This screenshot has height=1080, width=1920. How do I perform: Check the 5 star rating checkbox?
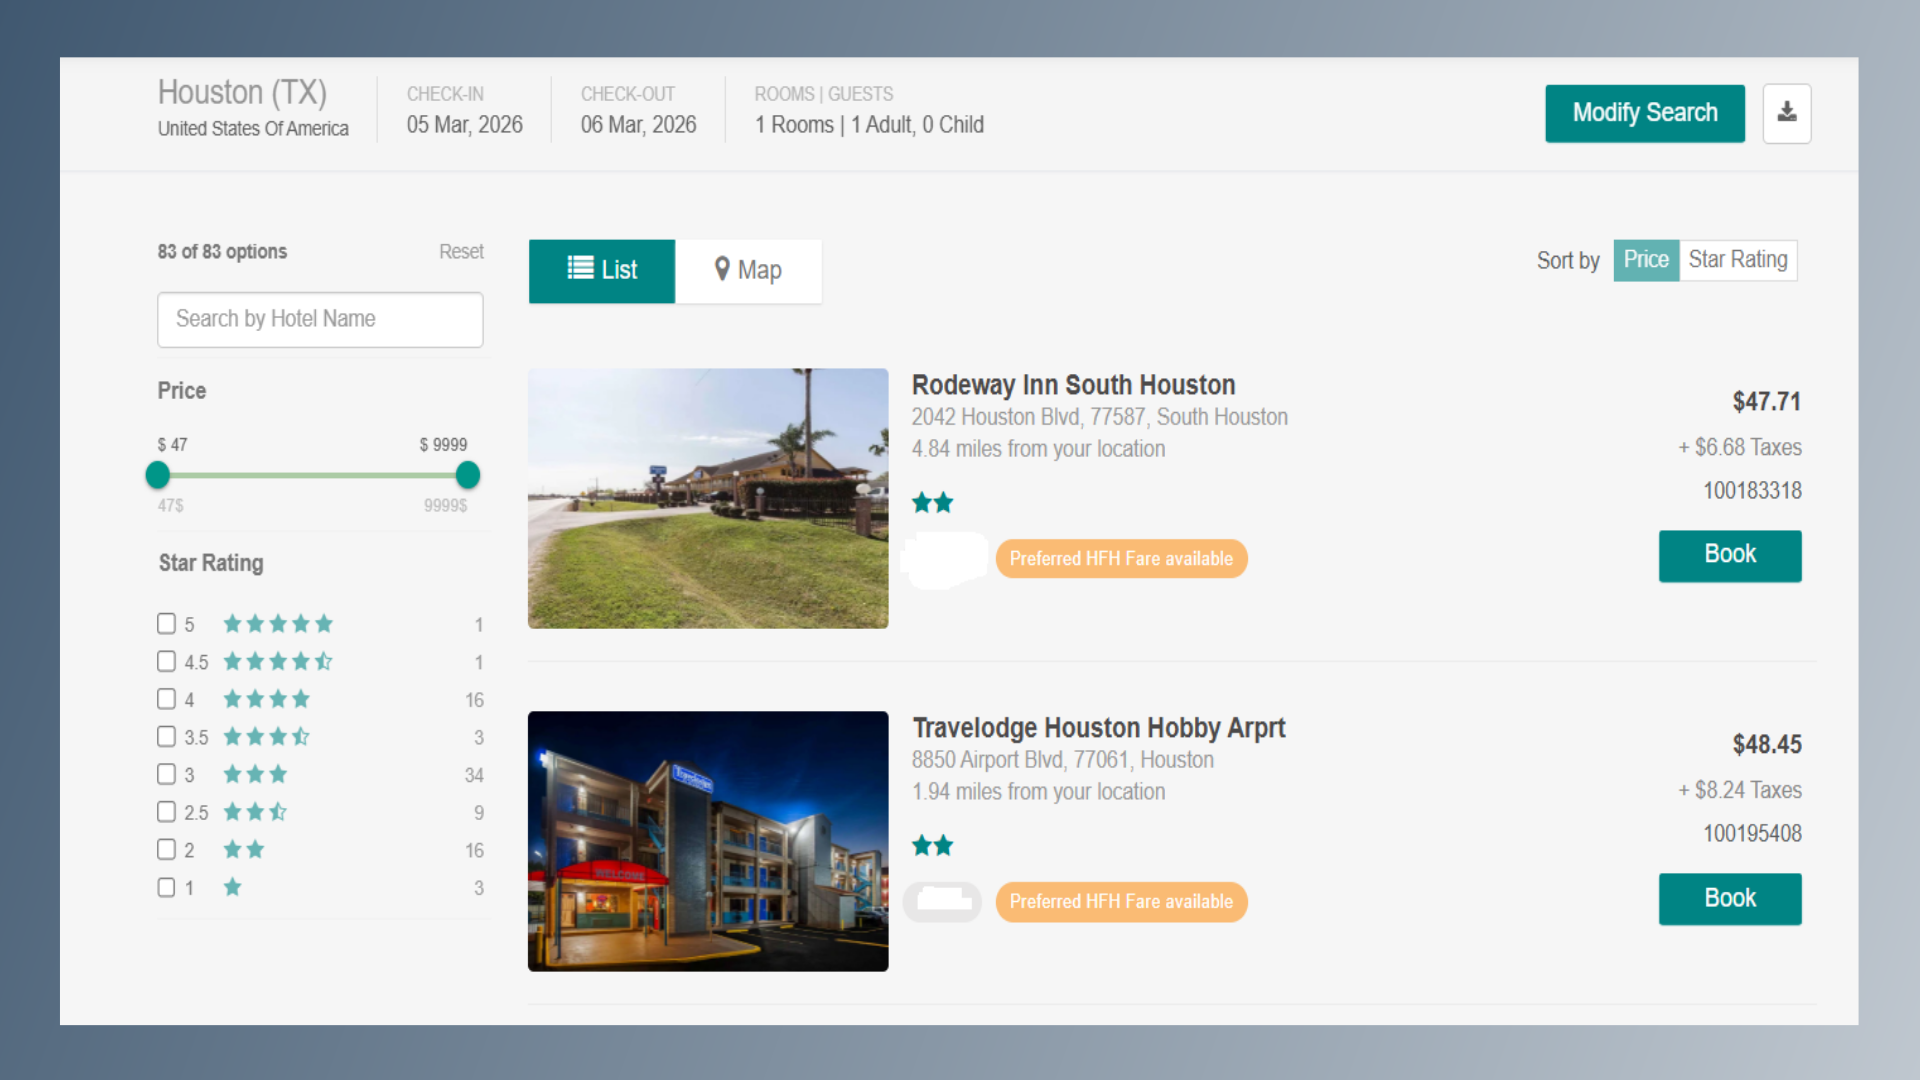click(166, 624)
